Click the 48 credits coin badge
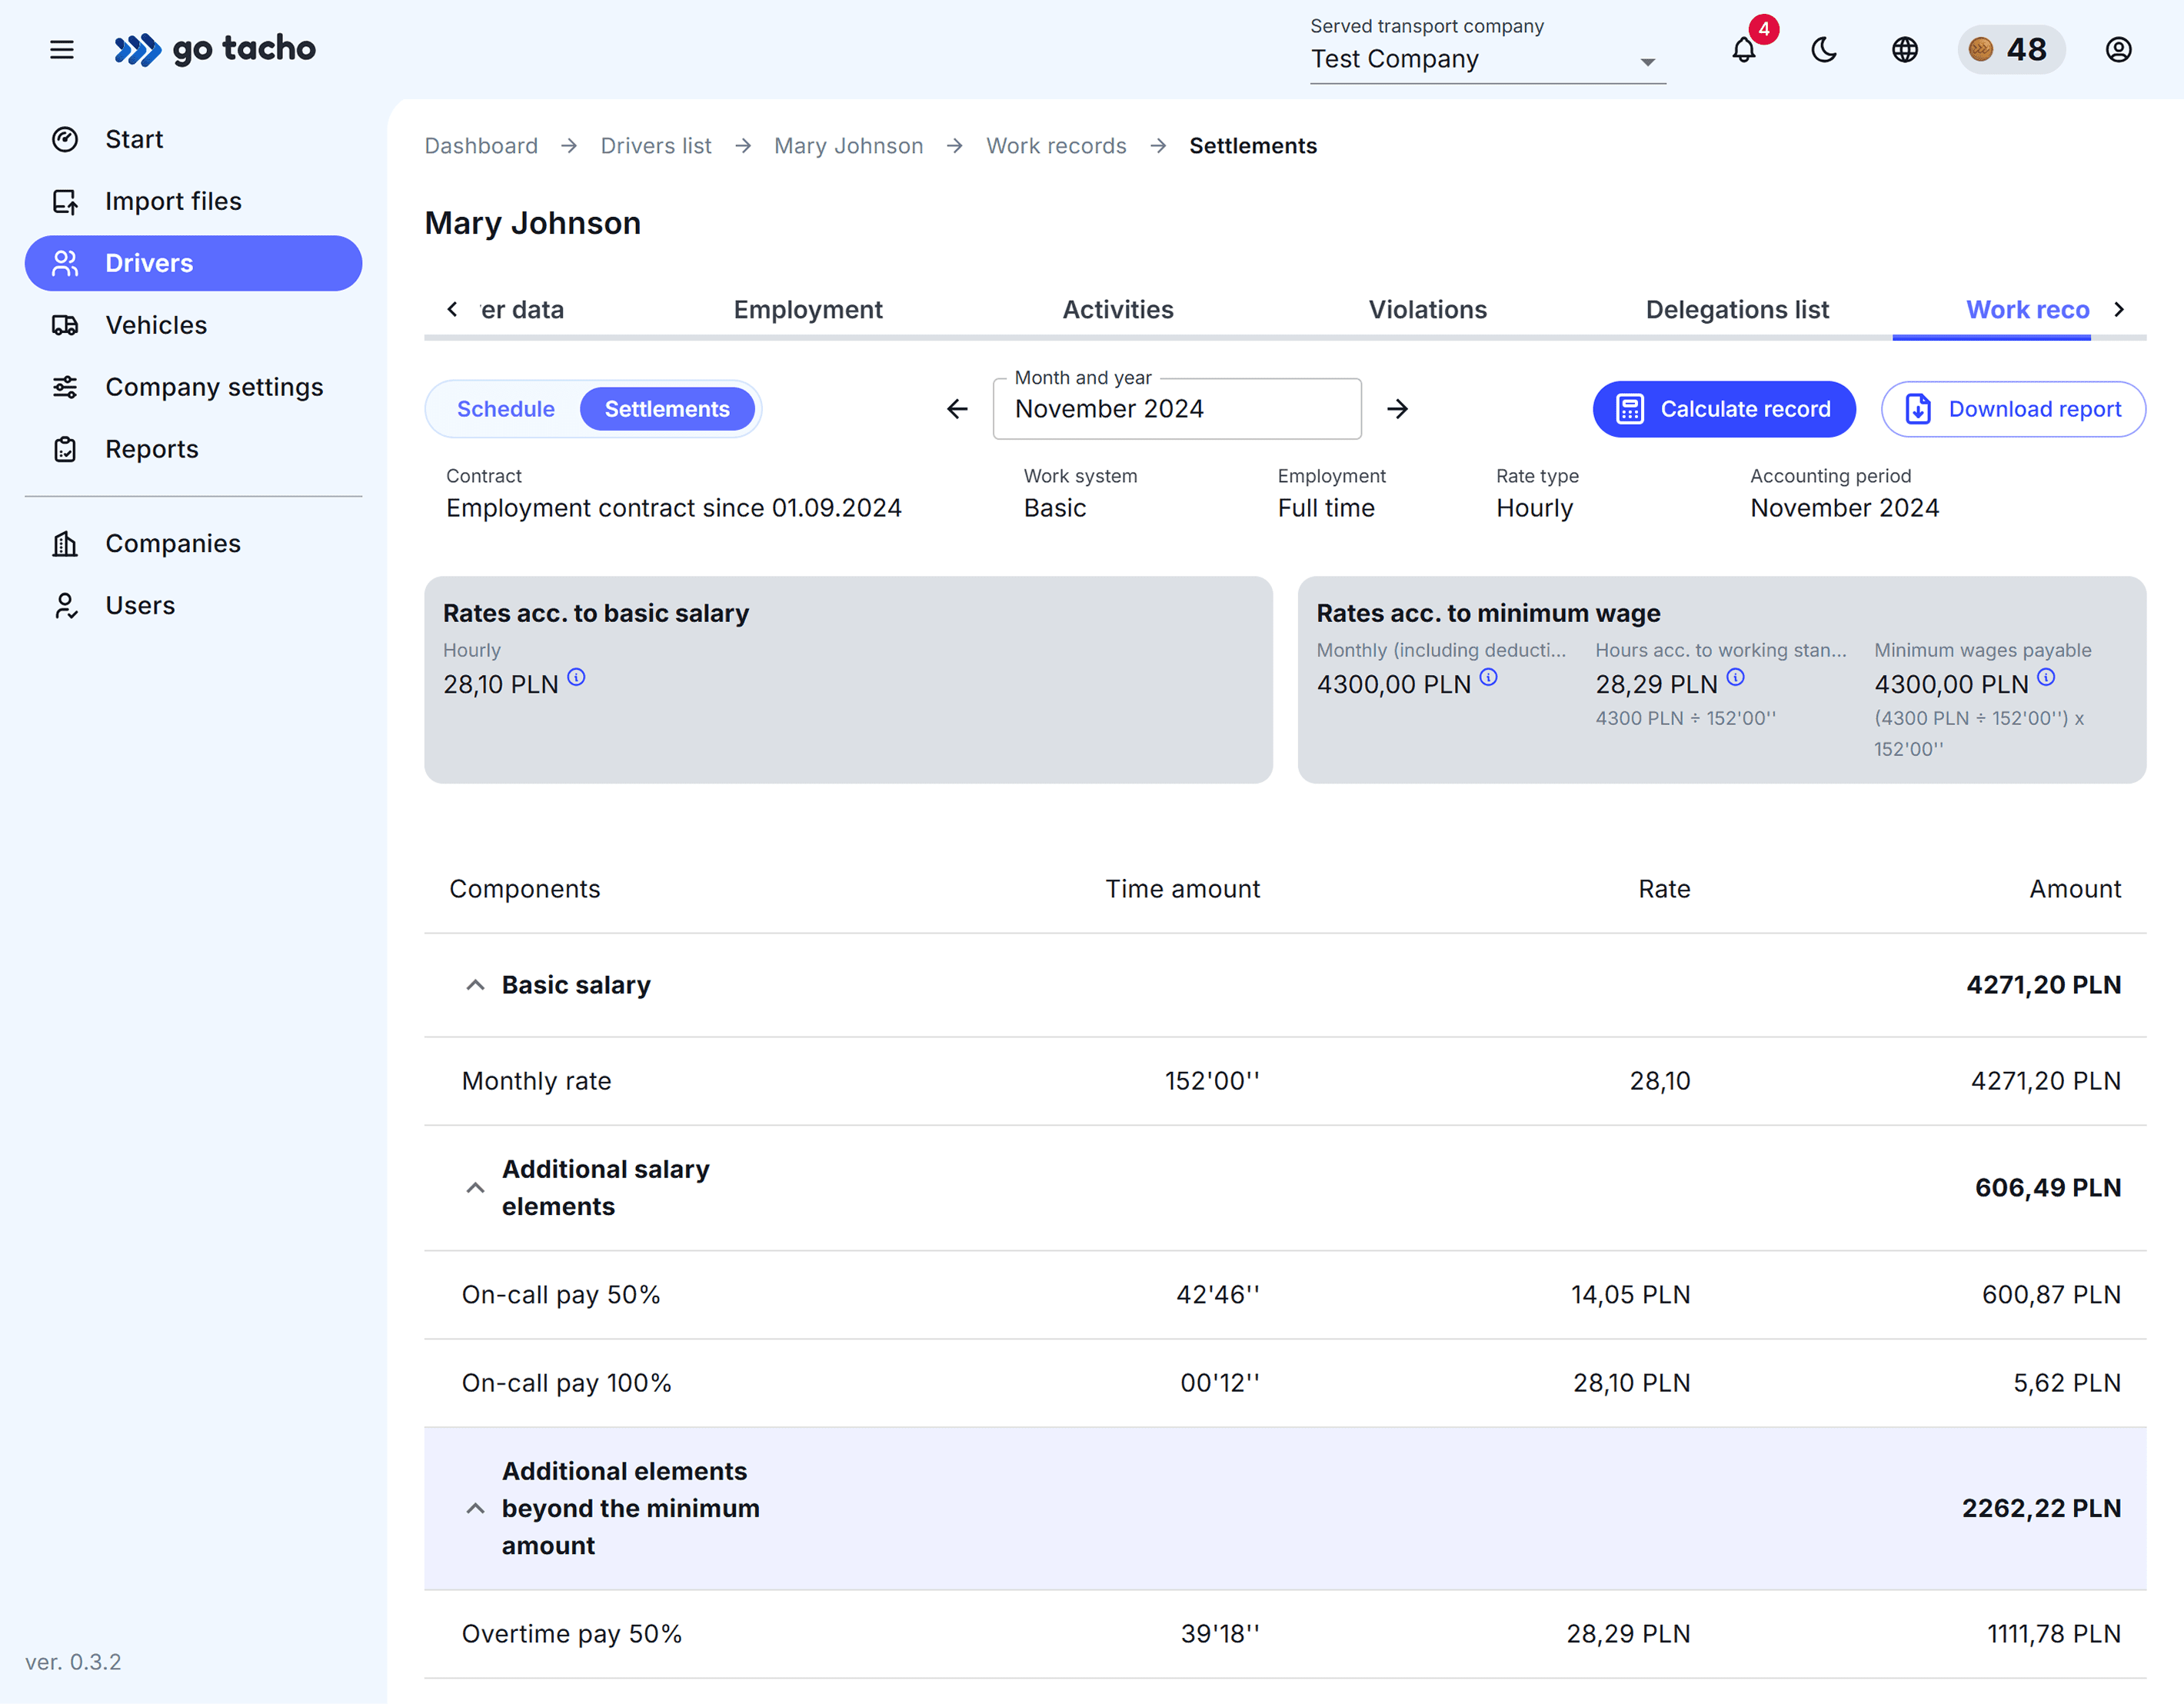 (2010, 49)
